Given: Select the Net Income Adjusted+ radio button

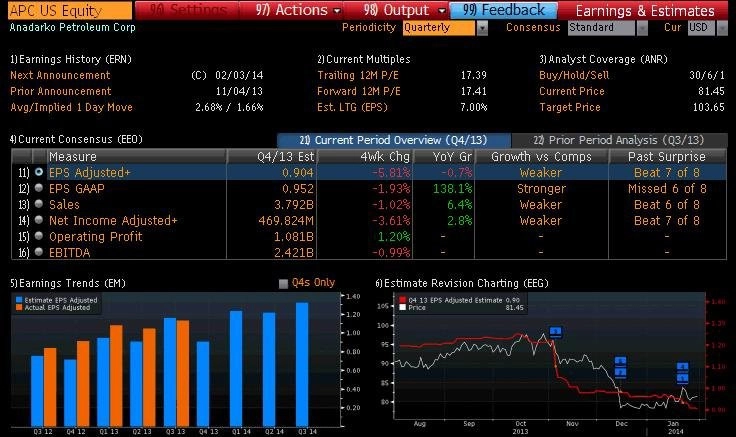Looking at the screenshot, I should [39, 220].
